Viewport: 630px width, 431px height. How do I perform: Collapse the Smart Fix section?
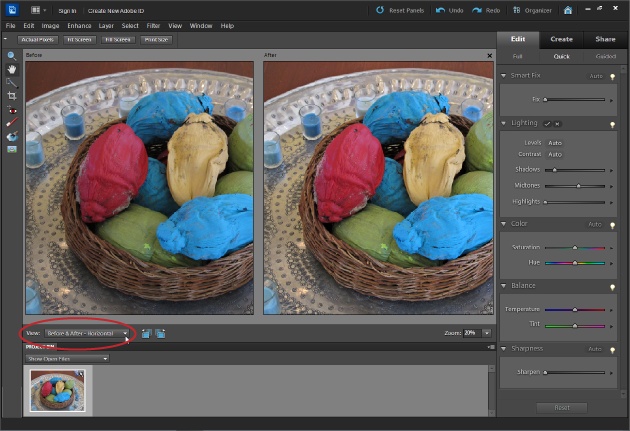(x=504, y=76)
